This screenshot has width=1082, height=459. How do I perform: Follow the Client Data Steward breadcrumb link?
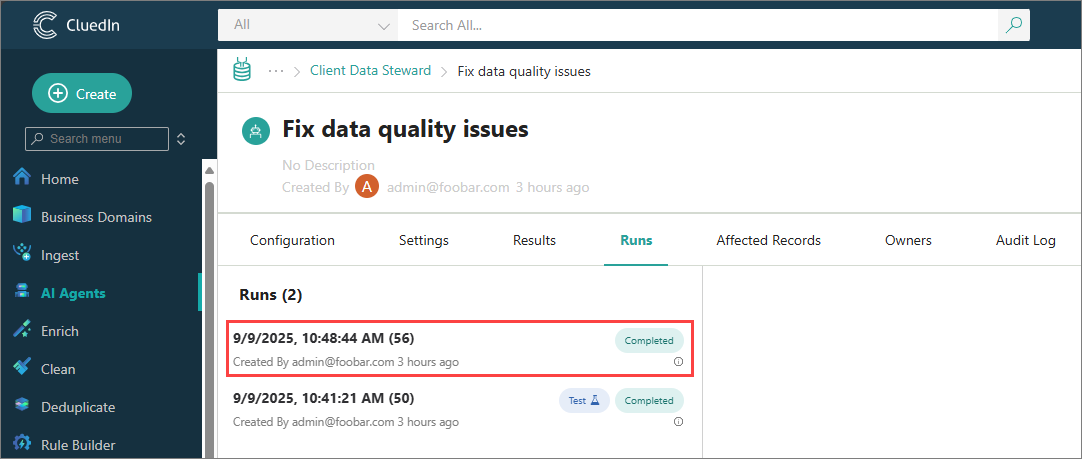(x=370, y=71)
